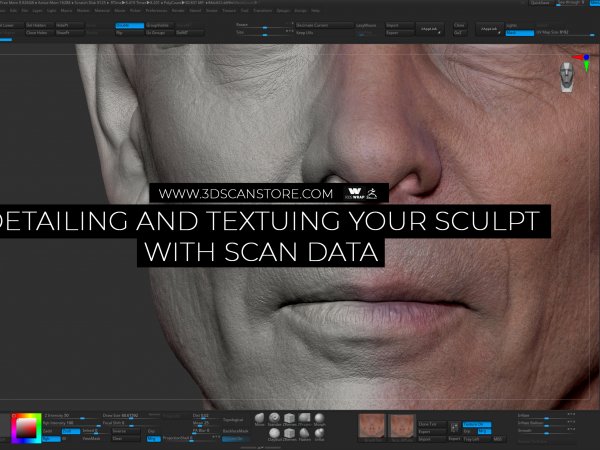
Task: Toggle the BackfaceMask option
Action: tap(235, 431)
